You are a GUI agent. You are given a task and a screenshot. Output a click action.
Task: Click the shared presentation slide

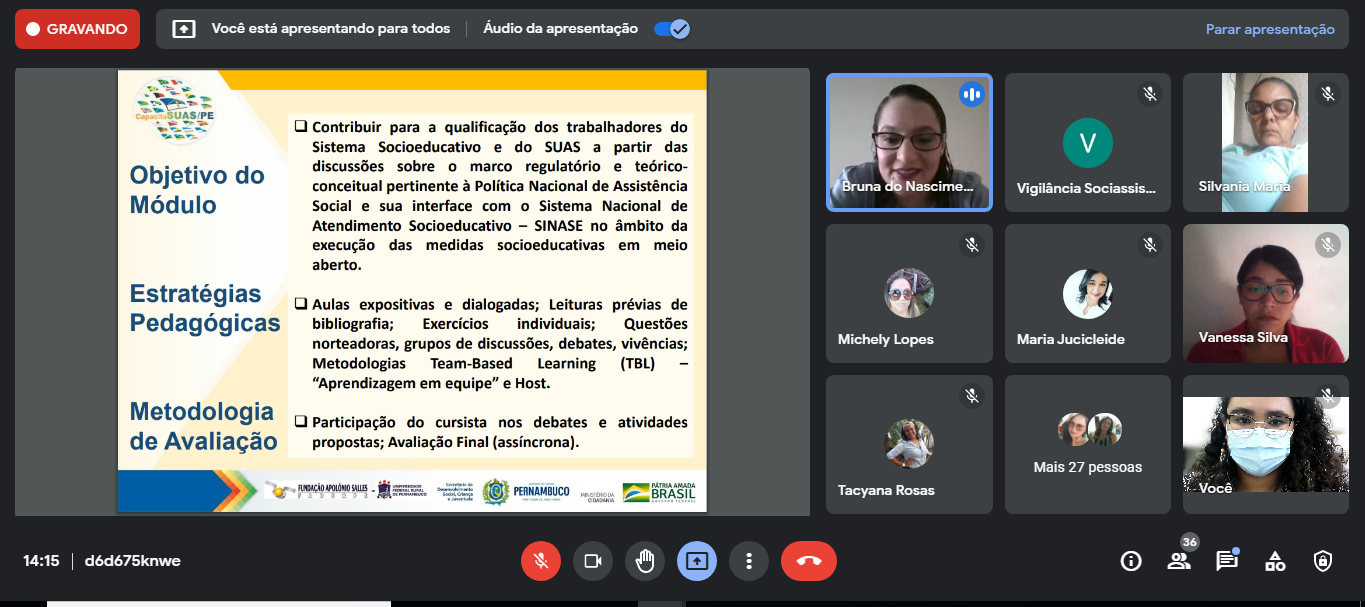click(412, 291)
